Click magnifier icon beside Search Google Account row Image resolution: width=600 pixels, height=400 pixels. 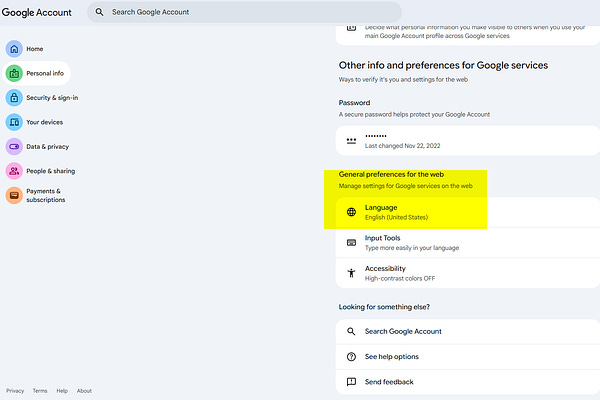pyautogui.click(x=351, y=331)
